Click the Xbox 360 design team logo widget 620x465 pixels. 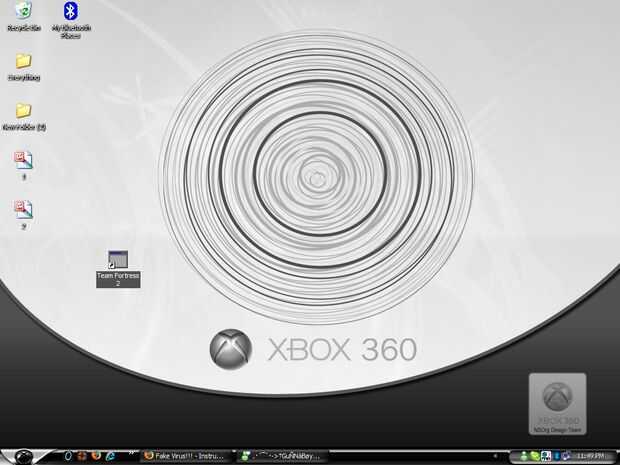point(558,404)
